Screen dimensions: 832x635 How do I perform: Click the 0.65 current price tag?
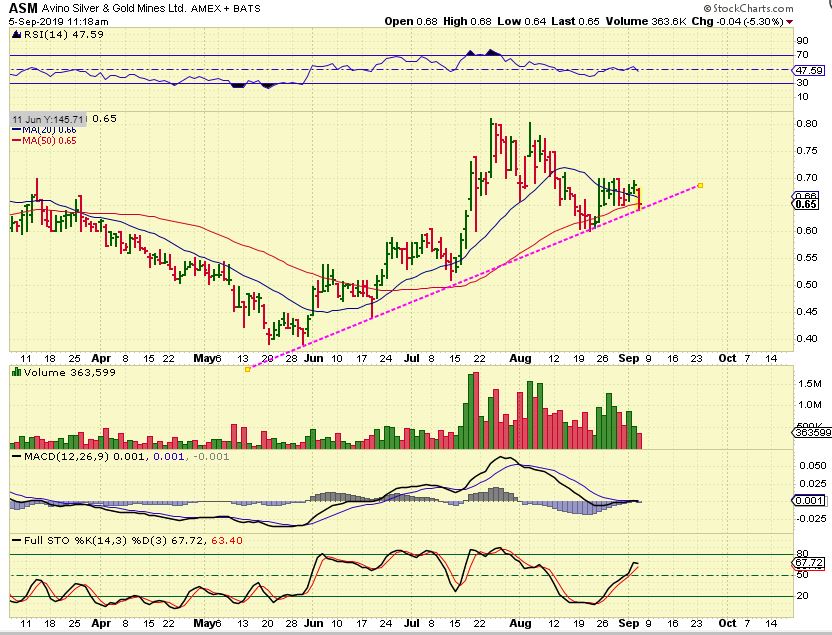pos(807,204)
